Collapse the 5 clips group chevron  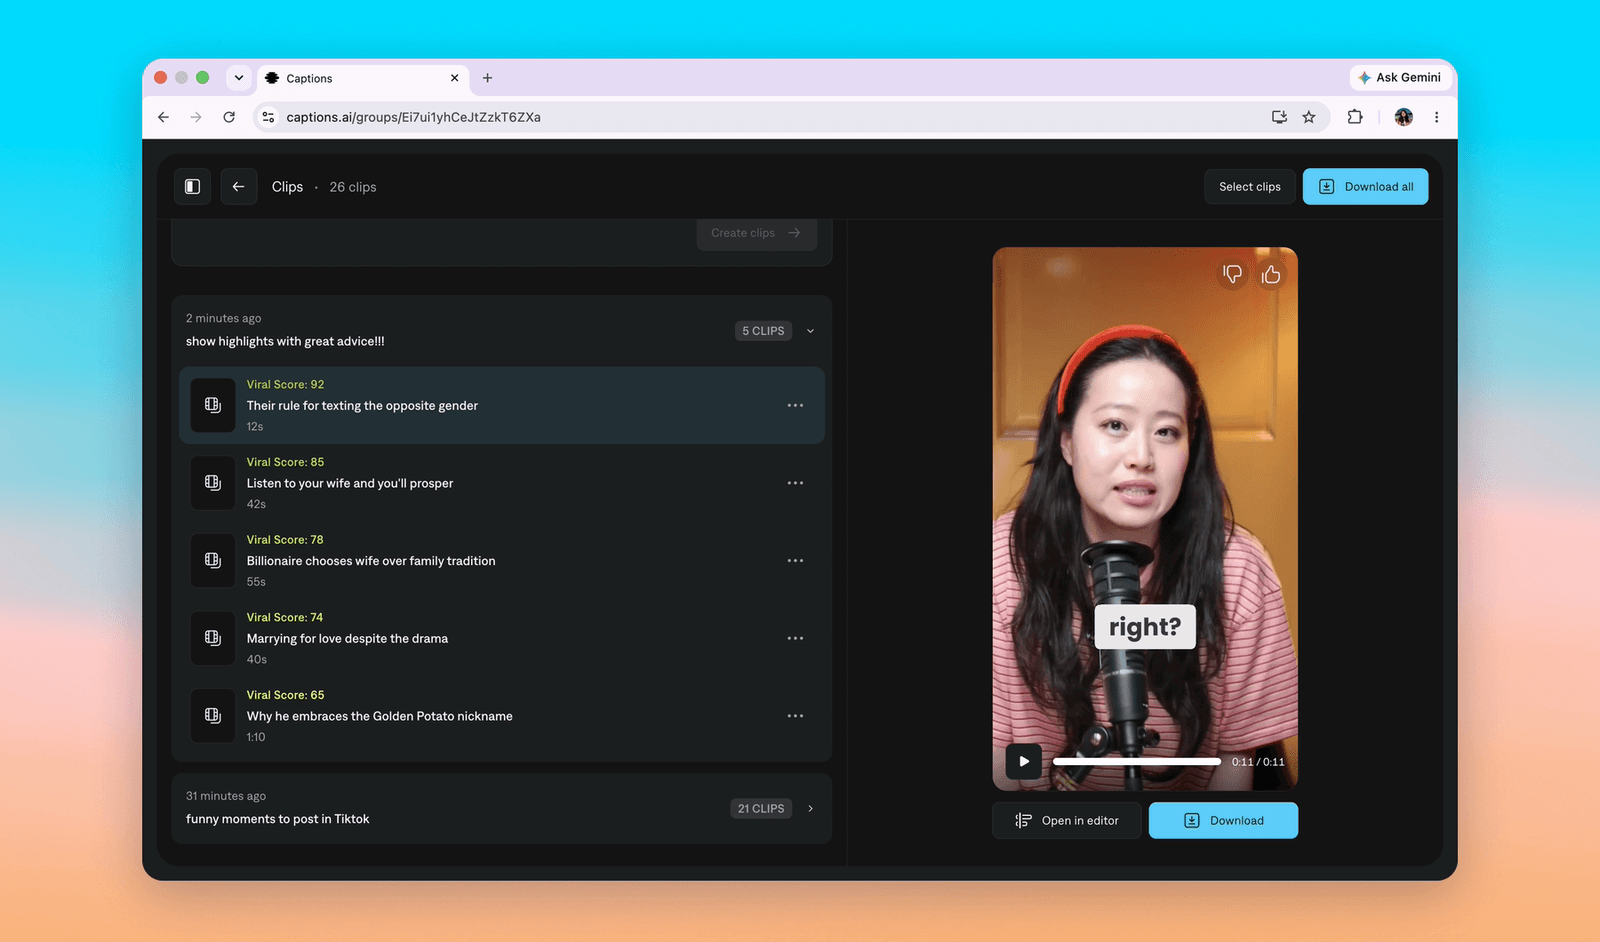coord(810,331)
